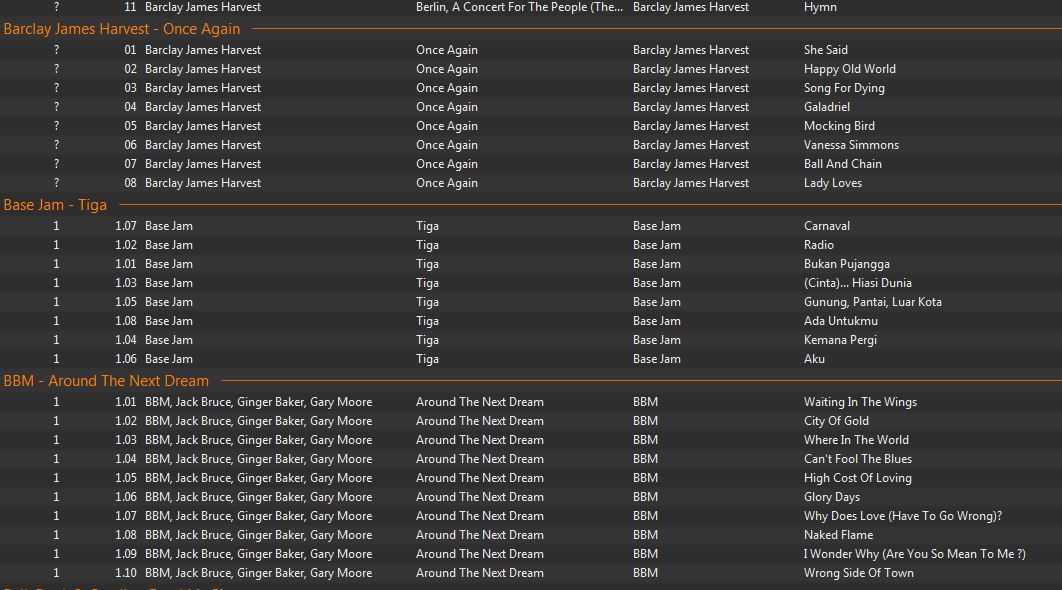Click track number 1.06 in the Aku row

pos(125,359)
